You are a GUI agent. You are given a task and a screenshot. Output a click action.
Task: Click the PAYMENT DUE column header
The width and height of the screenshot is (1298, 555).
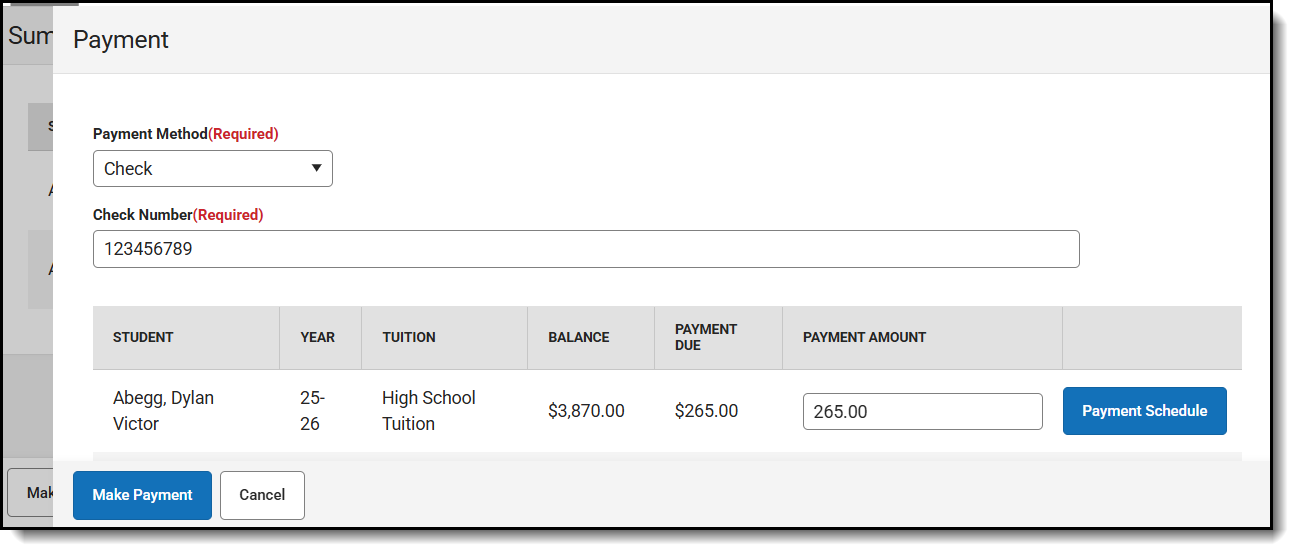coord(706,337)
